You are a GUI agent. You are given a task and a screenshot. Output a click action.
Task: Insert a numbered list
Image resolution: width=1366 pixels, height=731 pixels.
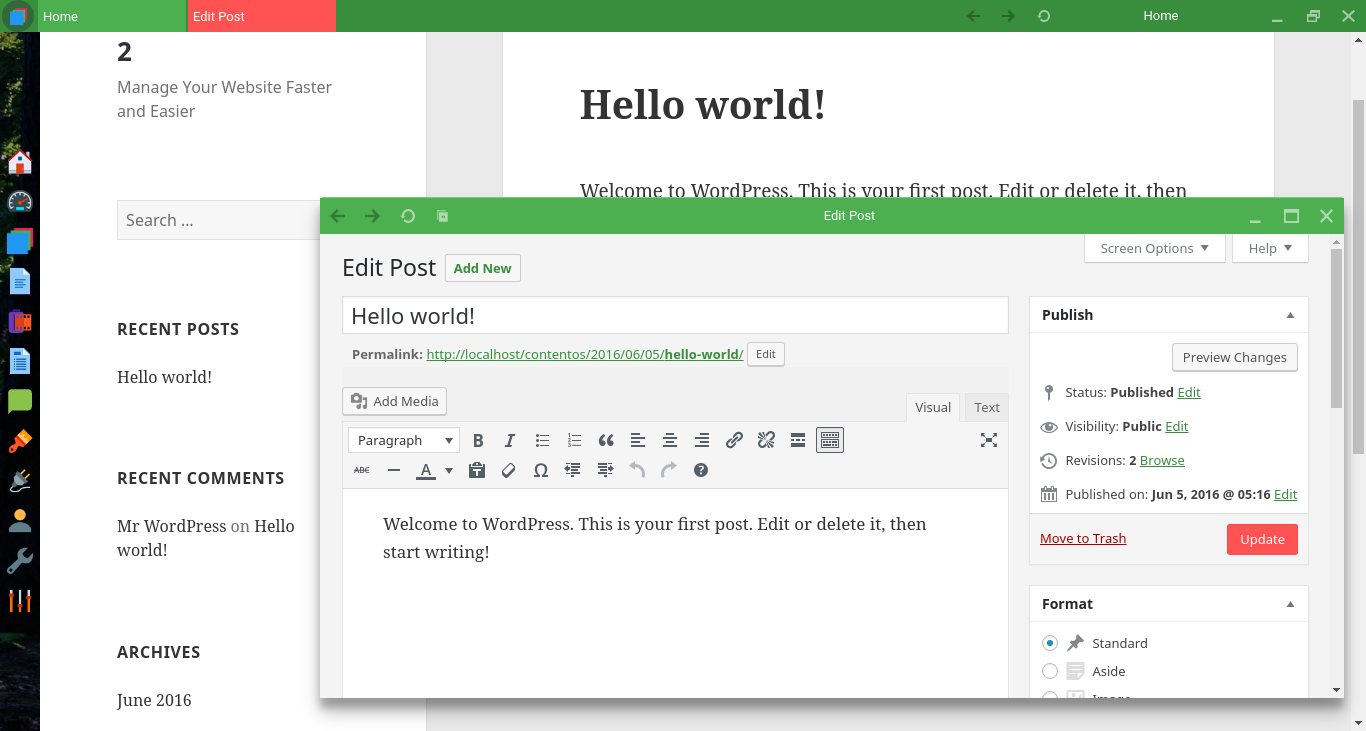pyautogui.click(x=574, y=440)
